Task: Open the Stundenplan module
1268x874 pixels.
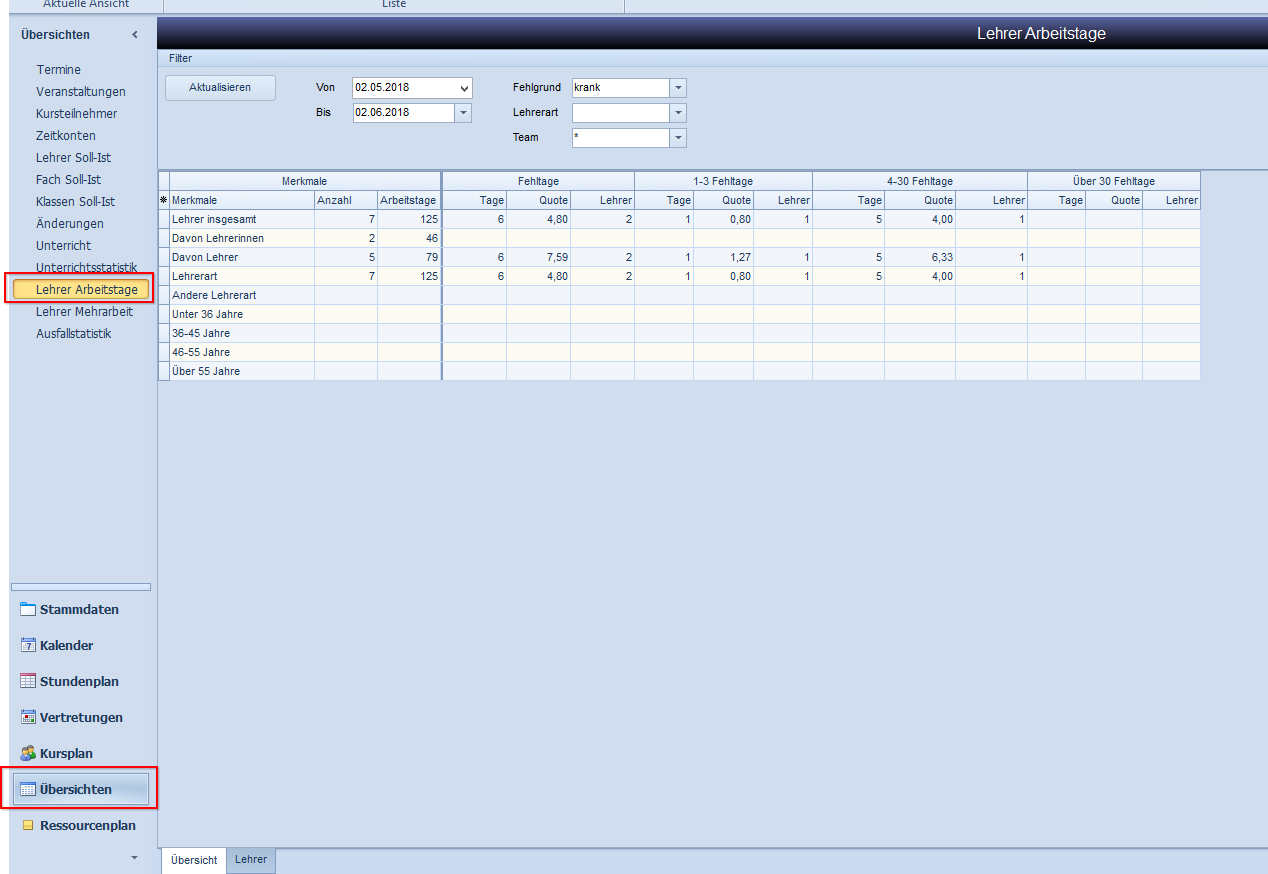Action: pyautogui.click(x=80, y=681)
